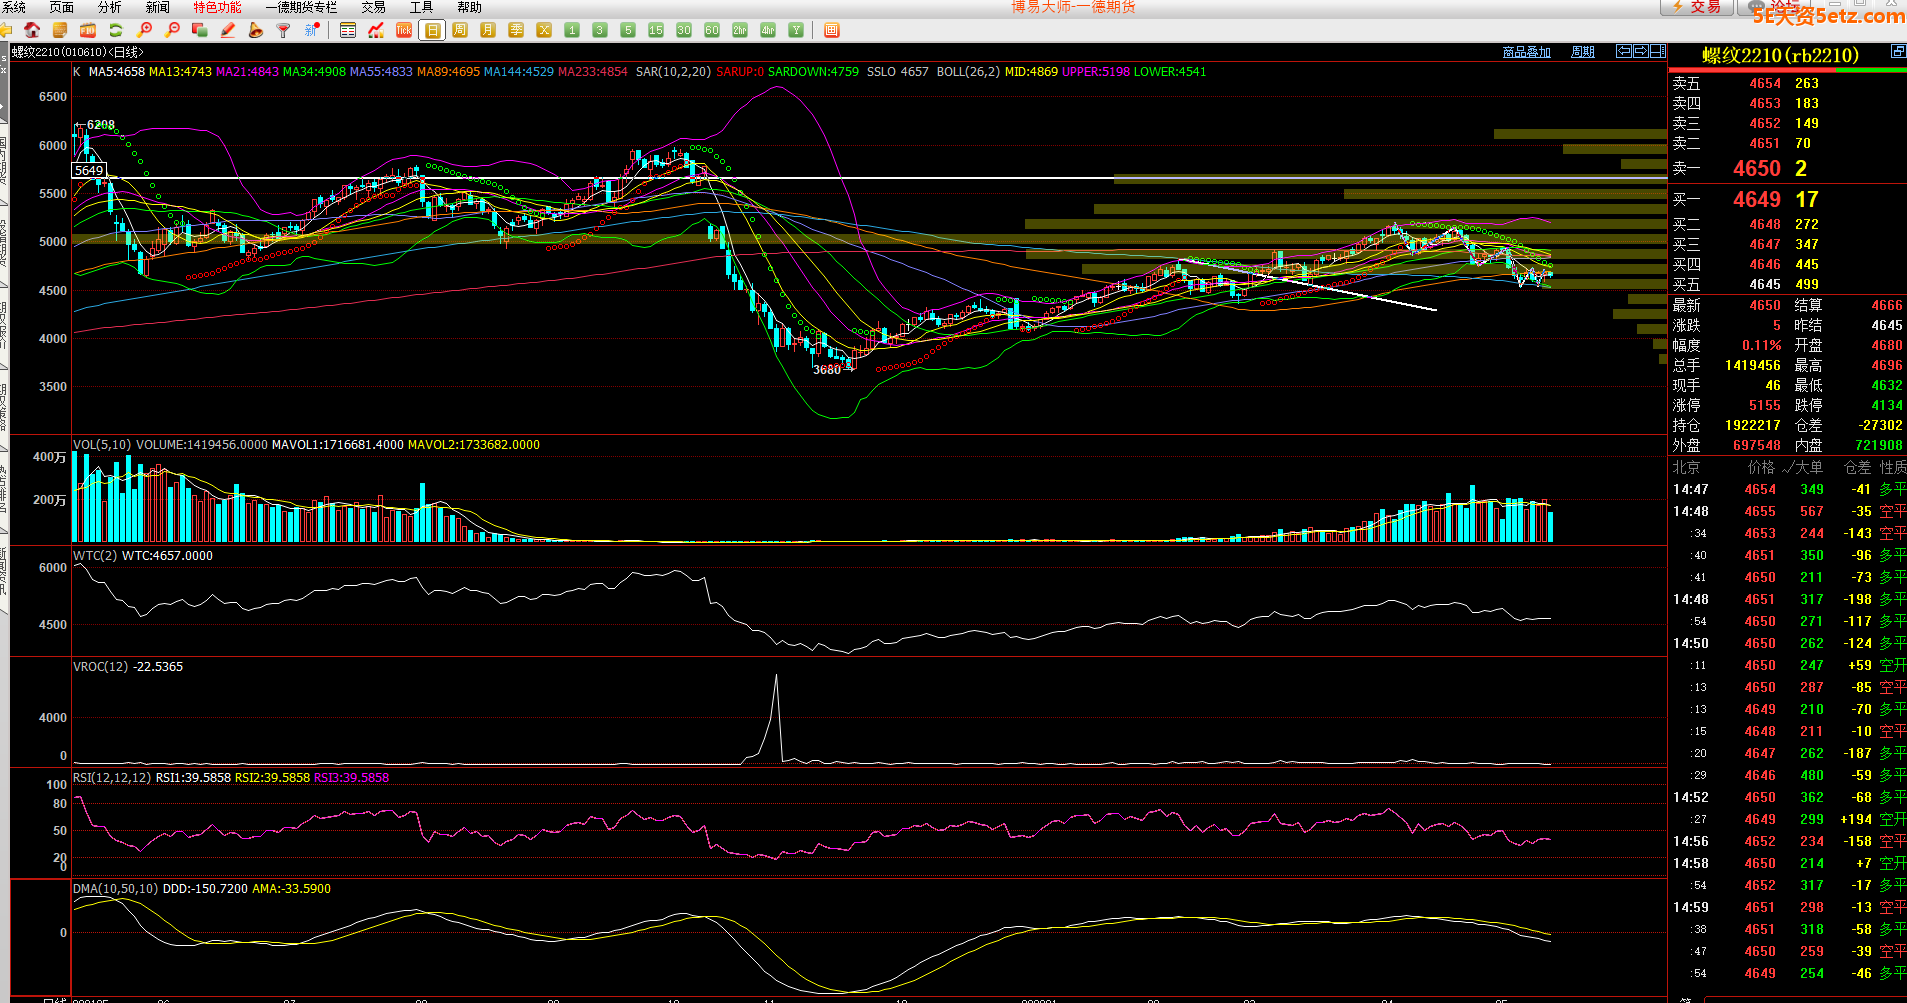Select the 周 weekly period
This screenshot has width=1907, height=1003.
460,30
